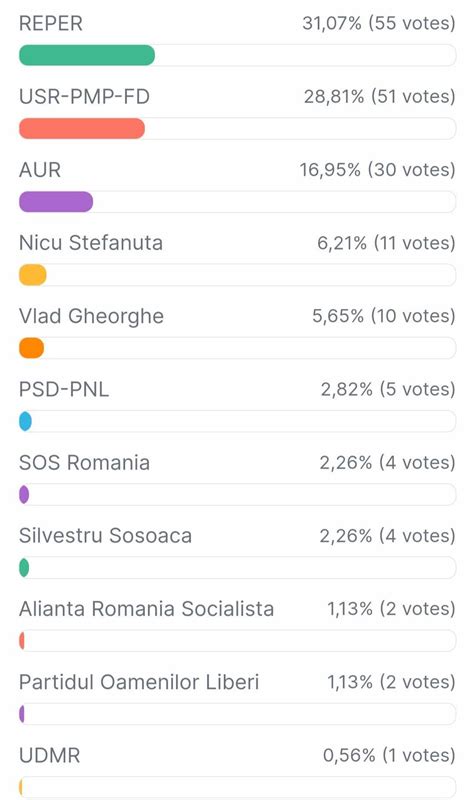
Task: Choose the Nicu Stefanuta option
Action: [x=91, y=243]
